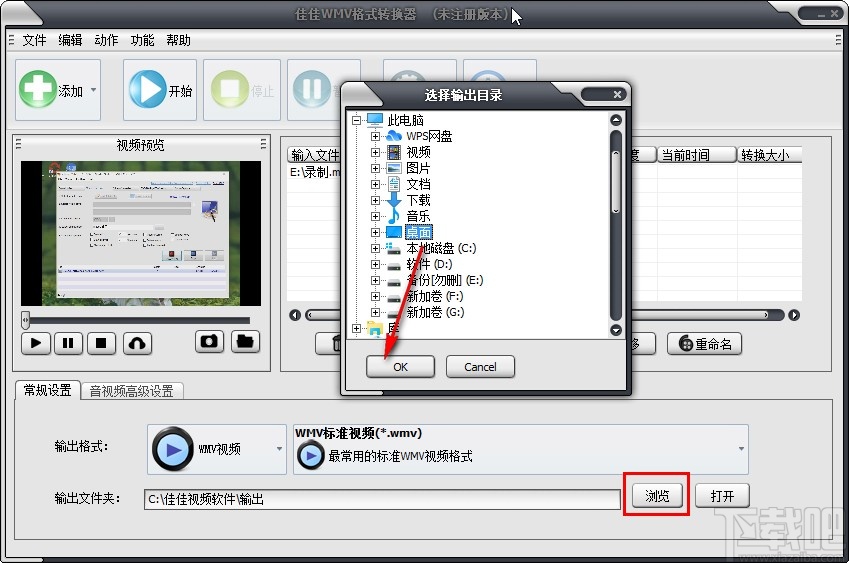Start conversion with the 开始 button
The width and height of the screenshot is (849, 563).
160,90
